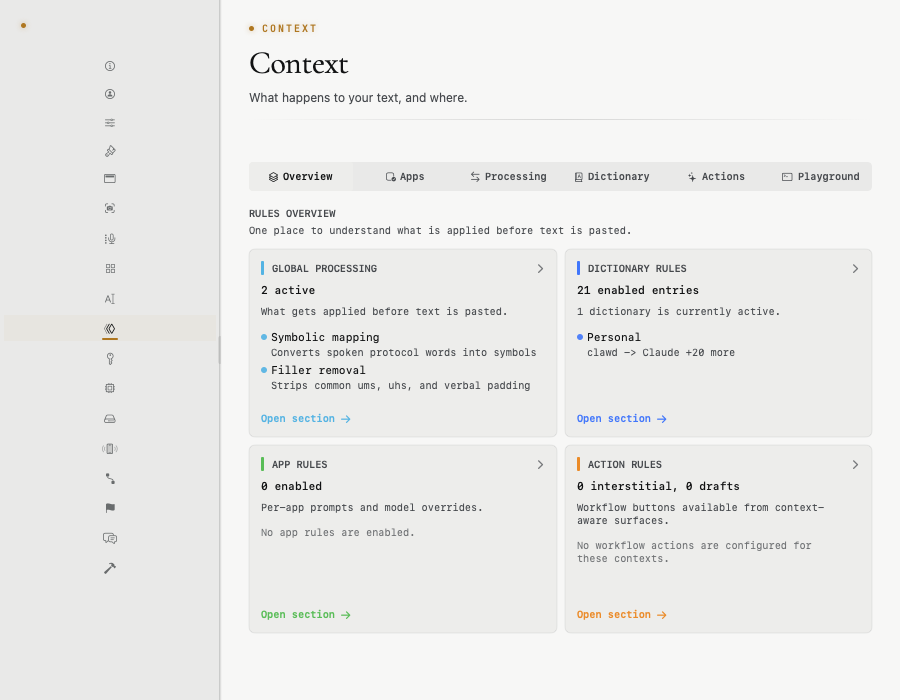The height and width of the screenshot is (700, 900).
Task: Expand Action Rules card chevron
Action: [855, 465]
